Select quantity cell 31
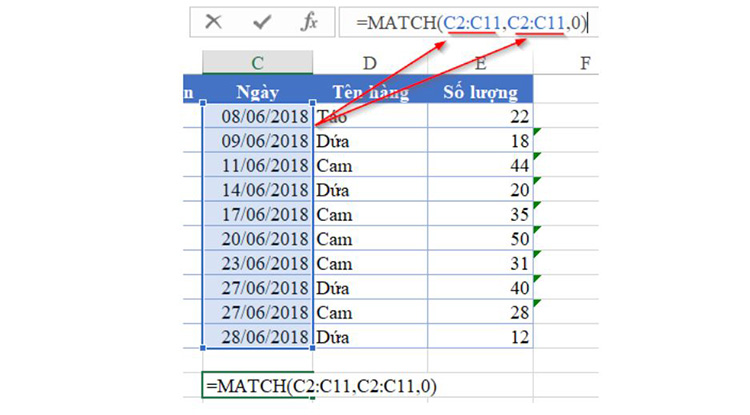 (x=480, y=263)
